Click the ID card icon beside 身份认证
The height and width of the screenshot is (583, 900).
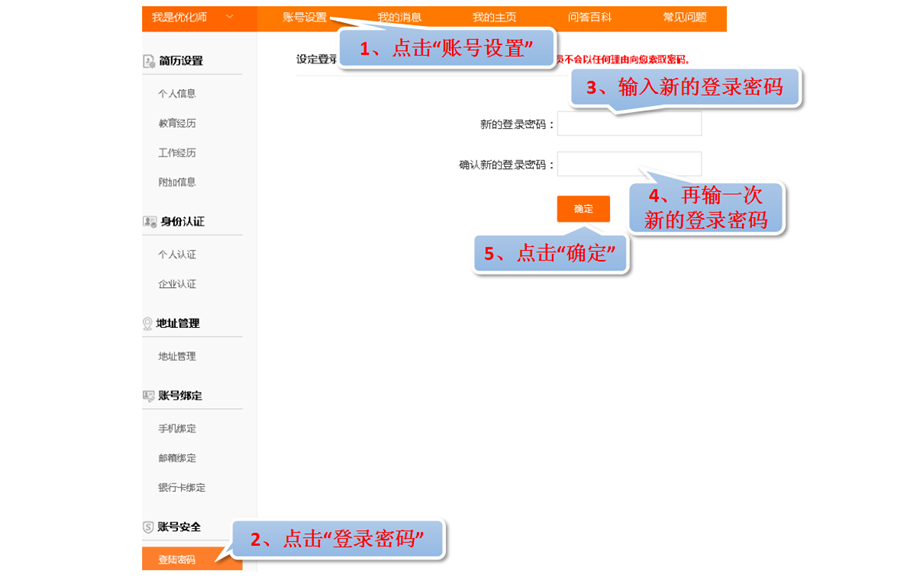pyautogui.click(x=150, y=221)
